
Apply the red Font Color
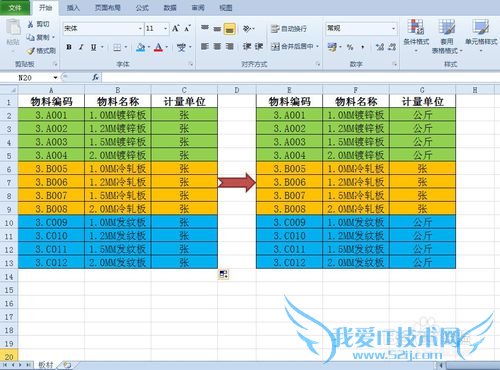pos(159,47)
